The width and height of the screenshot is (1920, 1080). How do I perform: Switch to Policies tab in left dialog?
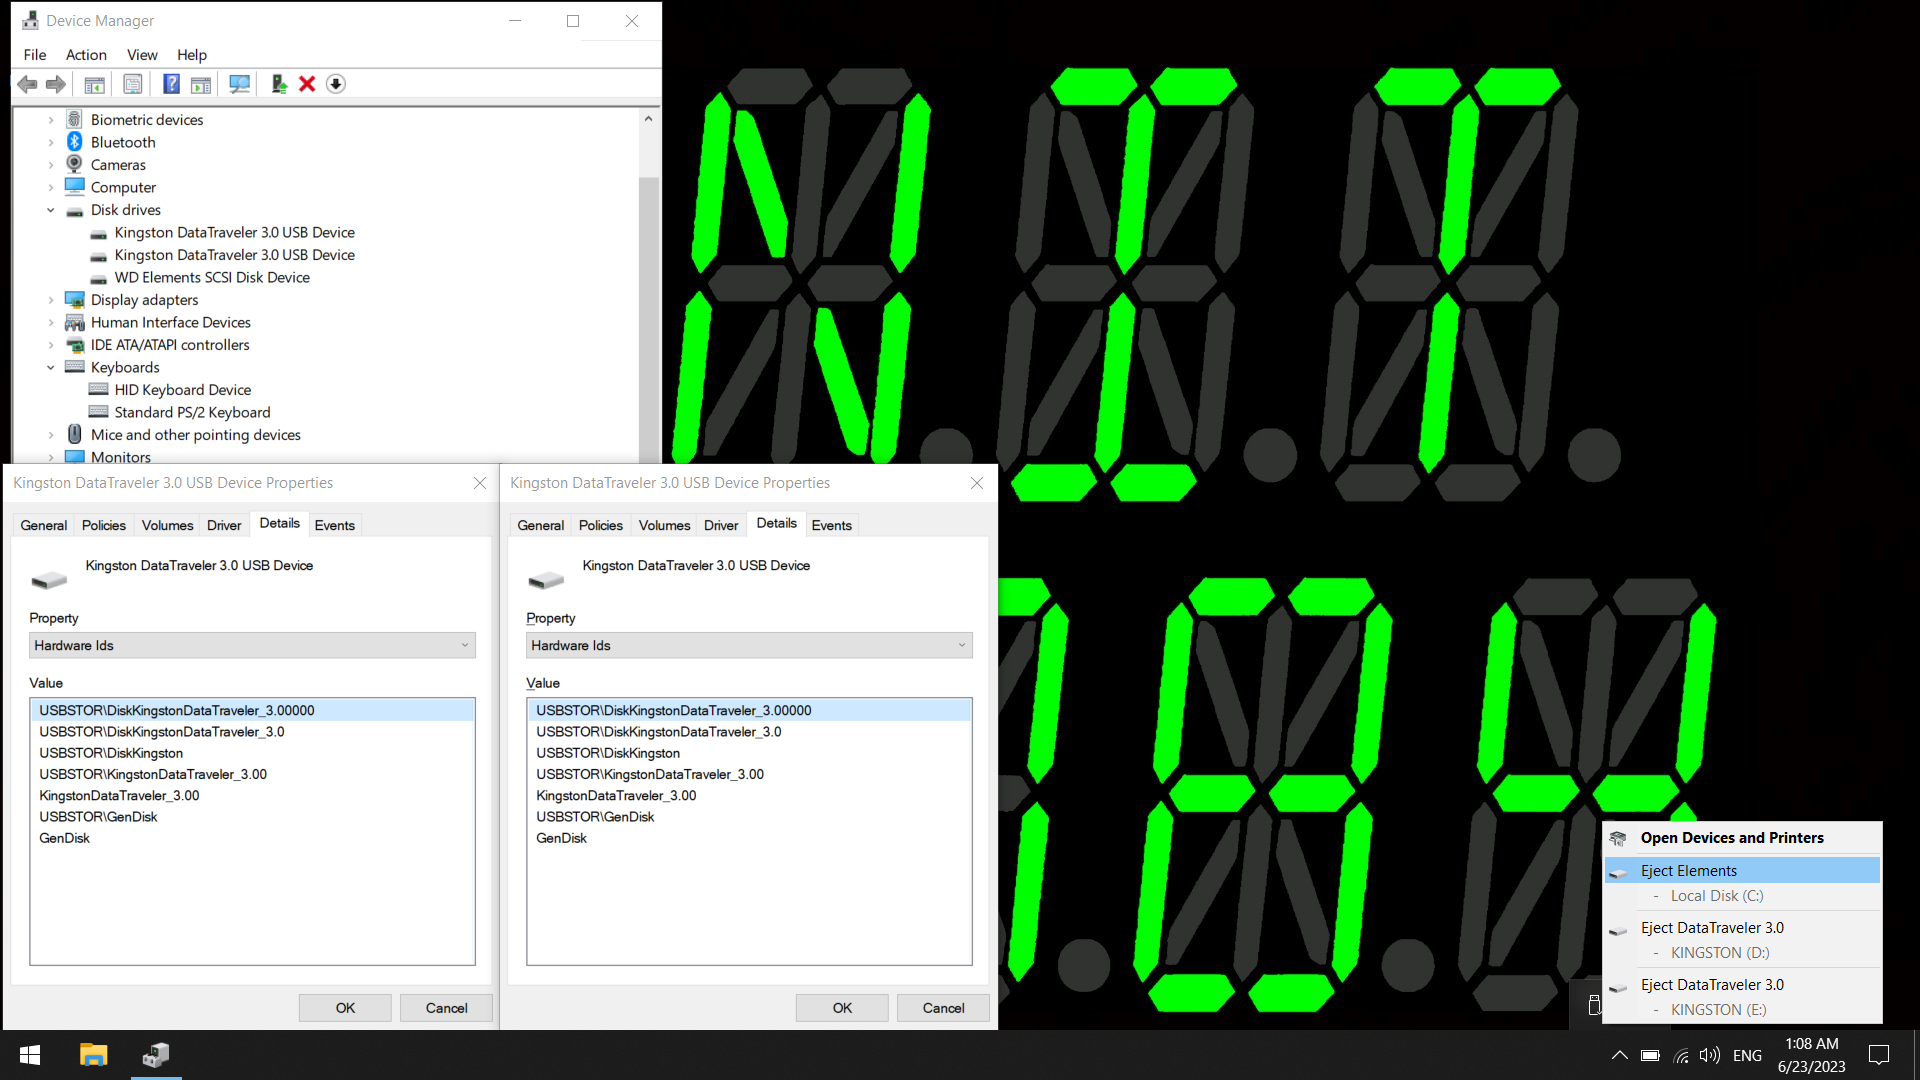click(104, 525)
